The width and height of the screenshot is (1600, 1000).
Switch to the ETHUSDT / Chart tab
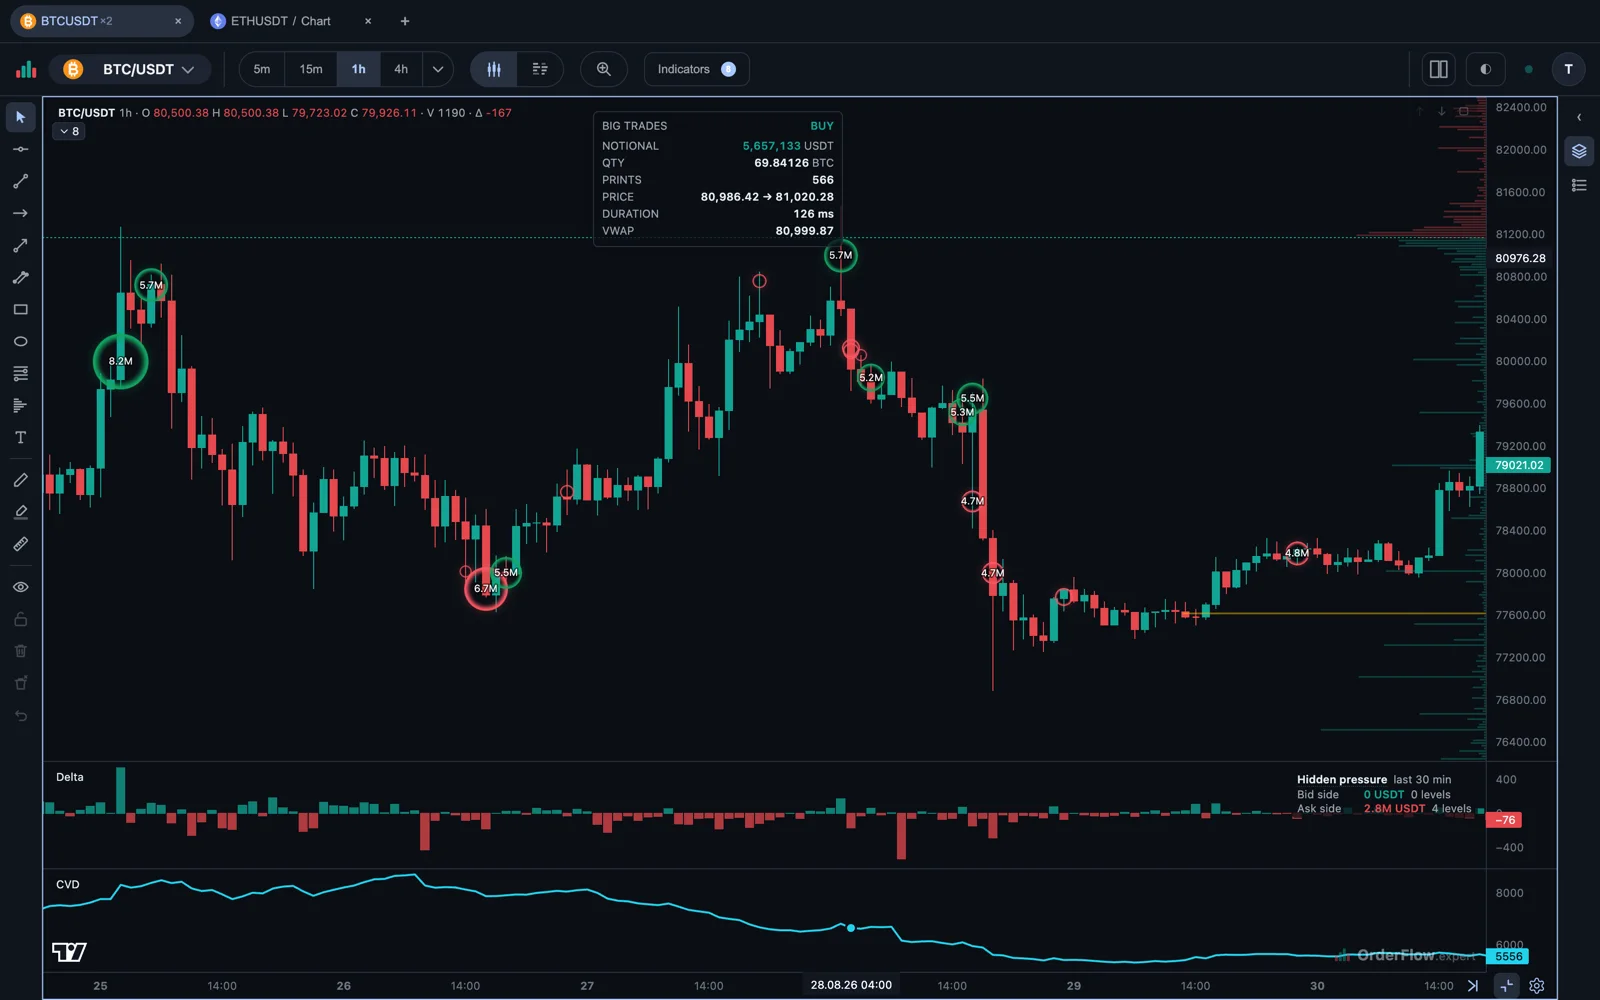coord(280,21)
